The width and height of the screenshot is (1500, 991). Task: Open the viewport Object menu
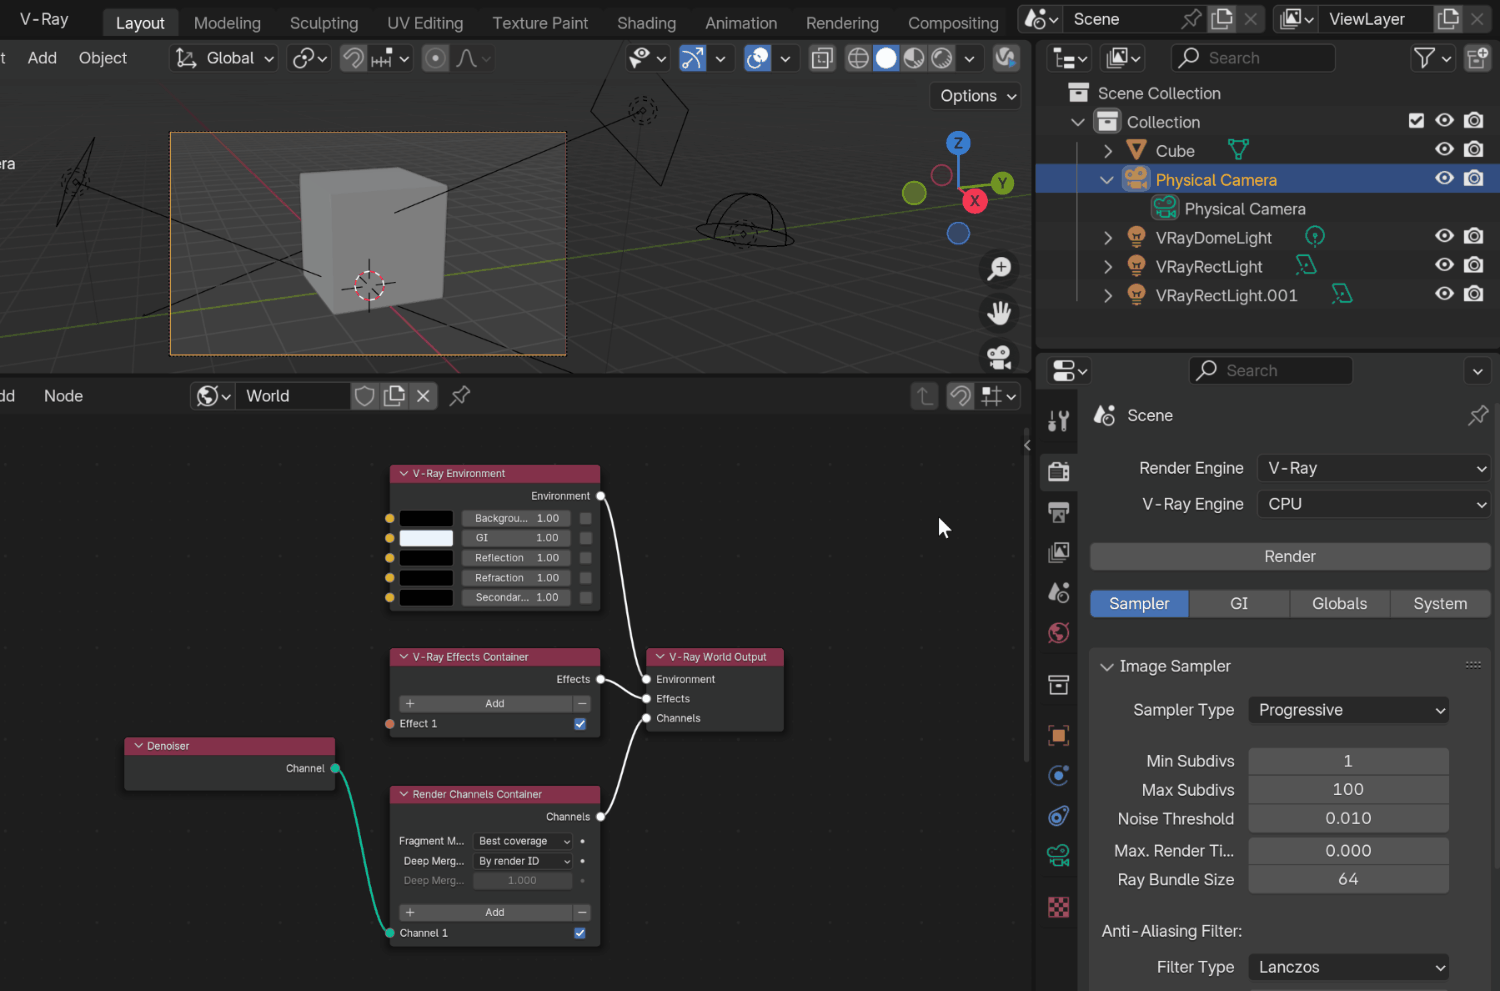pyautogui.click(x=103, y=58)
